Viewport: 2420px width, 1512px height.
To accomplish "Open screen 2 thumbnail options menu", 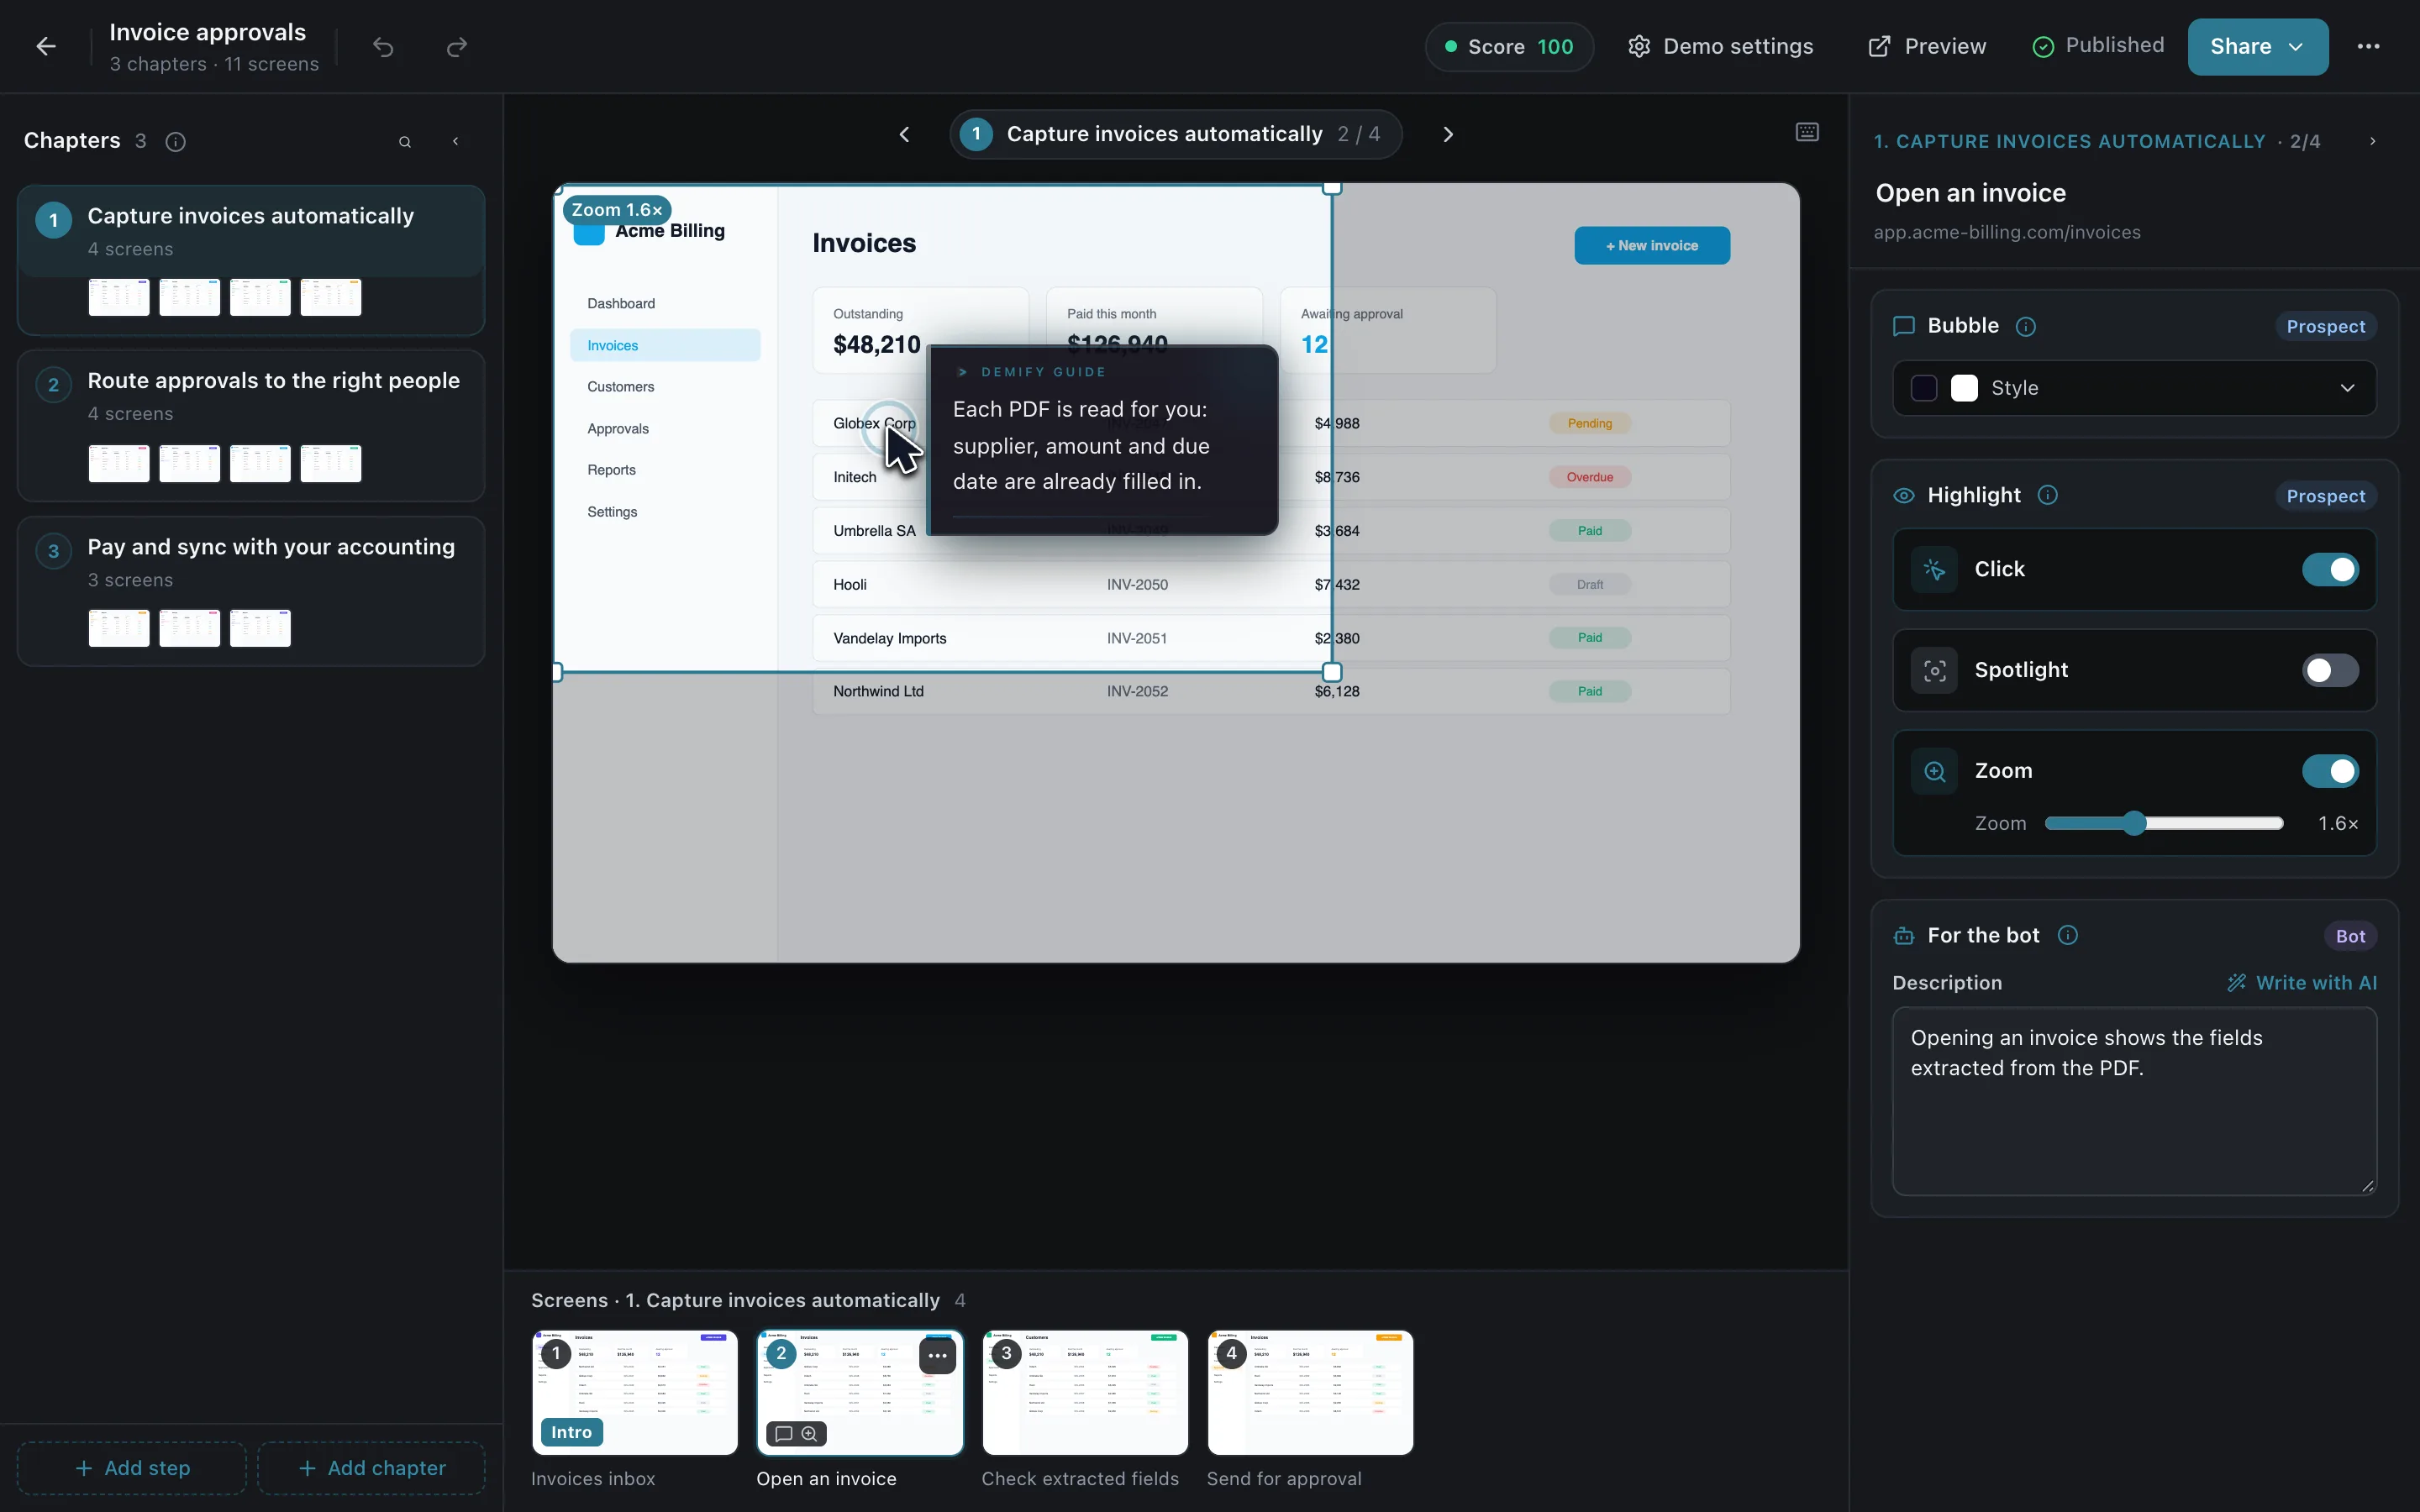I will click(x=937, y=1356).
